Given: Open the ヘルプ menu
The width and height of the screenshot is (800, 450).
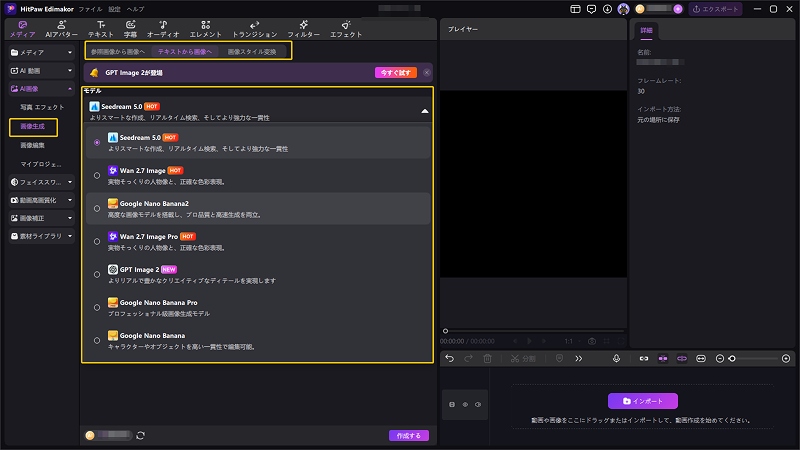Looking at the screenshot, I should coord(136,9).
